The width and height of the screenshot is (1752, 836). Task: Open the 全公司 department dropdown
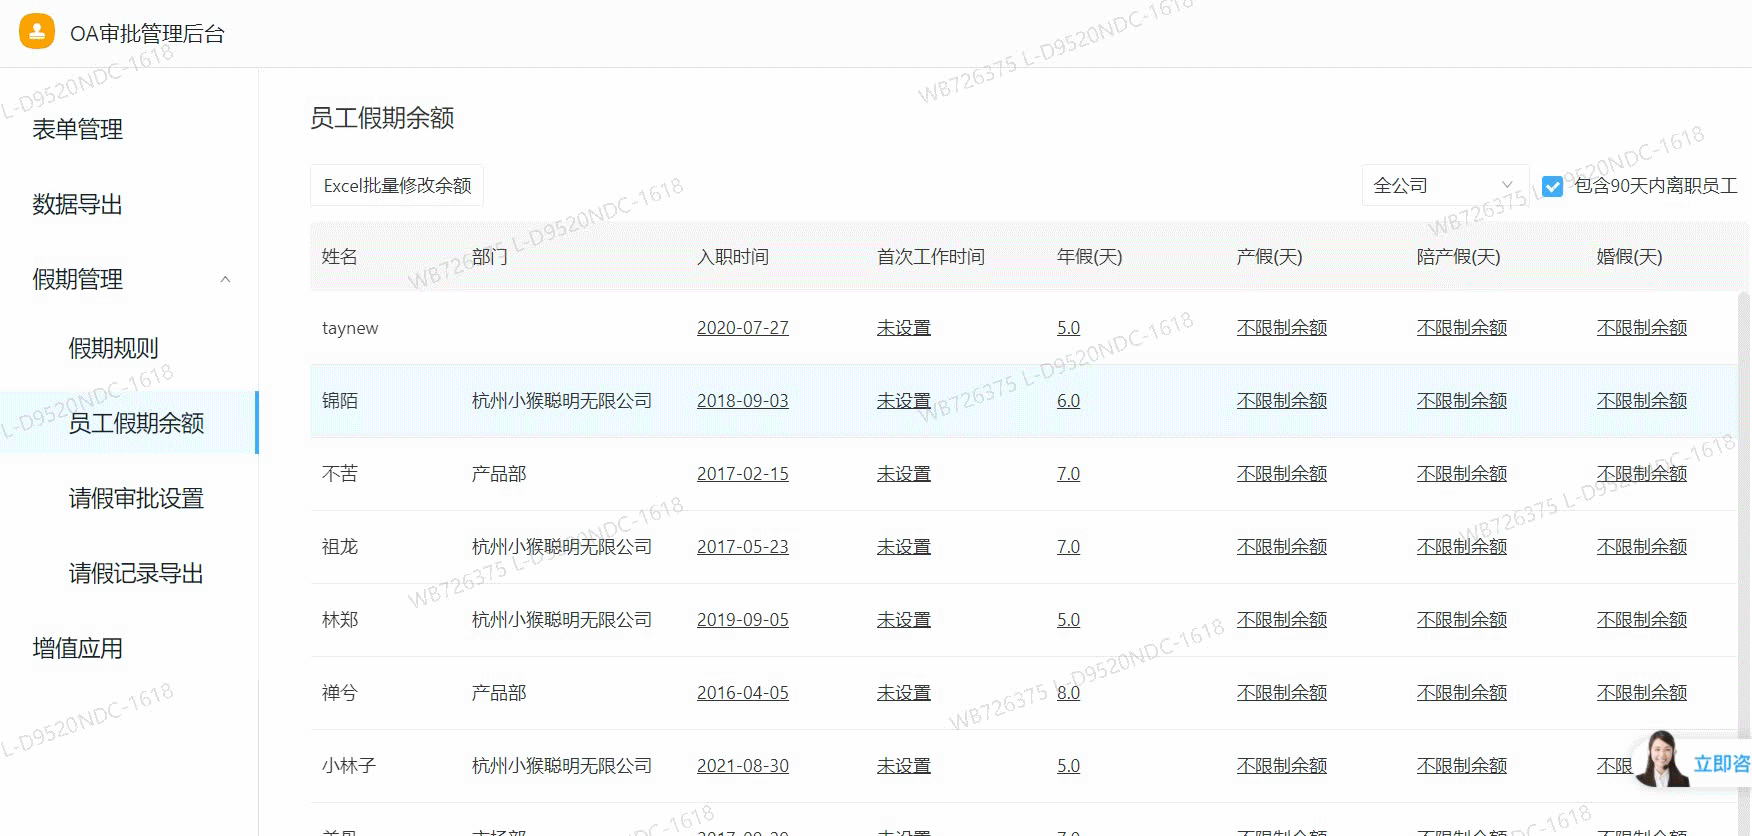click(x=1445, y=185)
